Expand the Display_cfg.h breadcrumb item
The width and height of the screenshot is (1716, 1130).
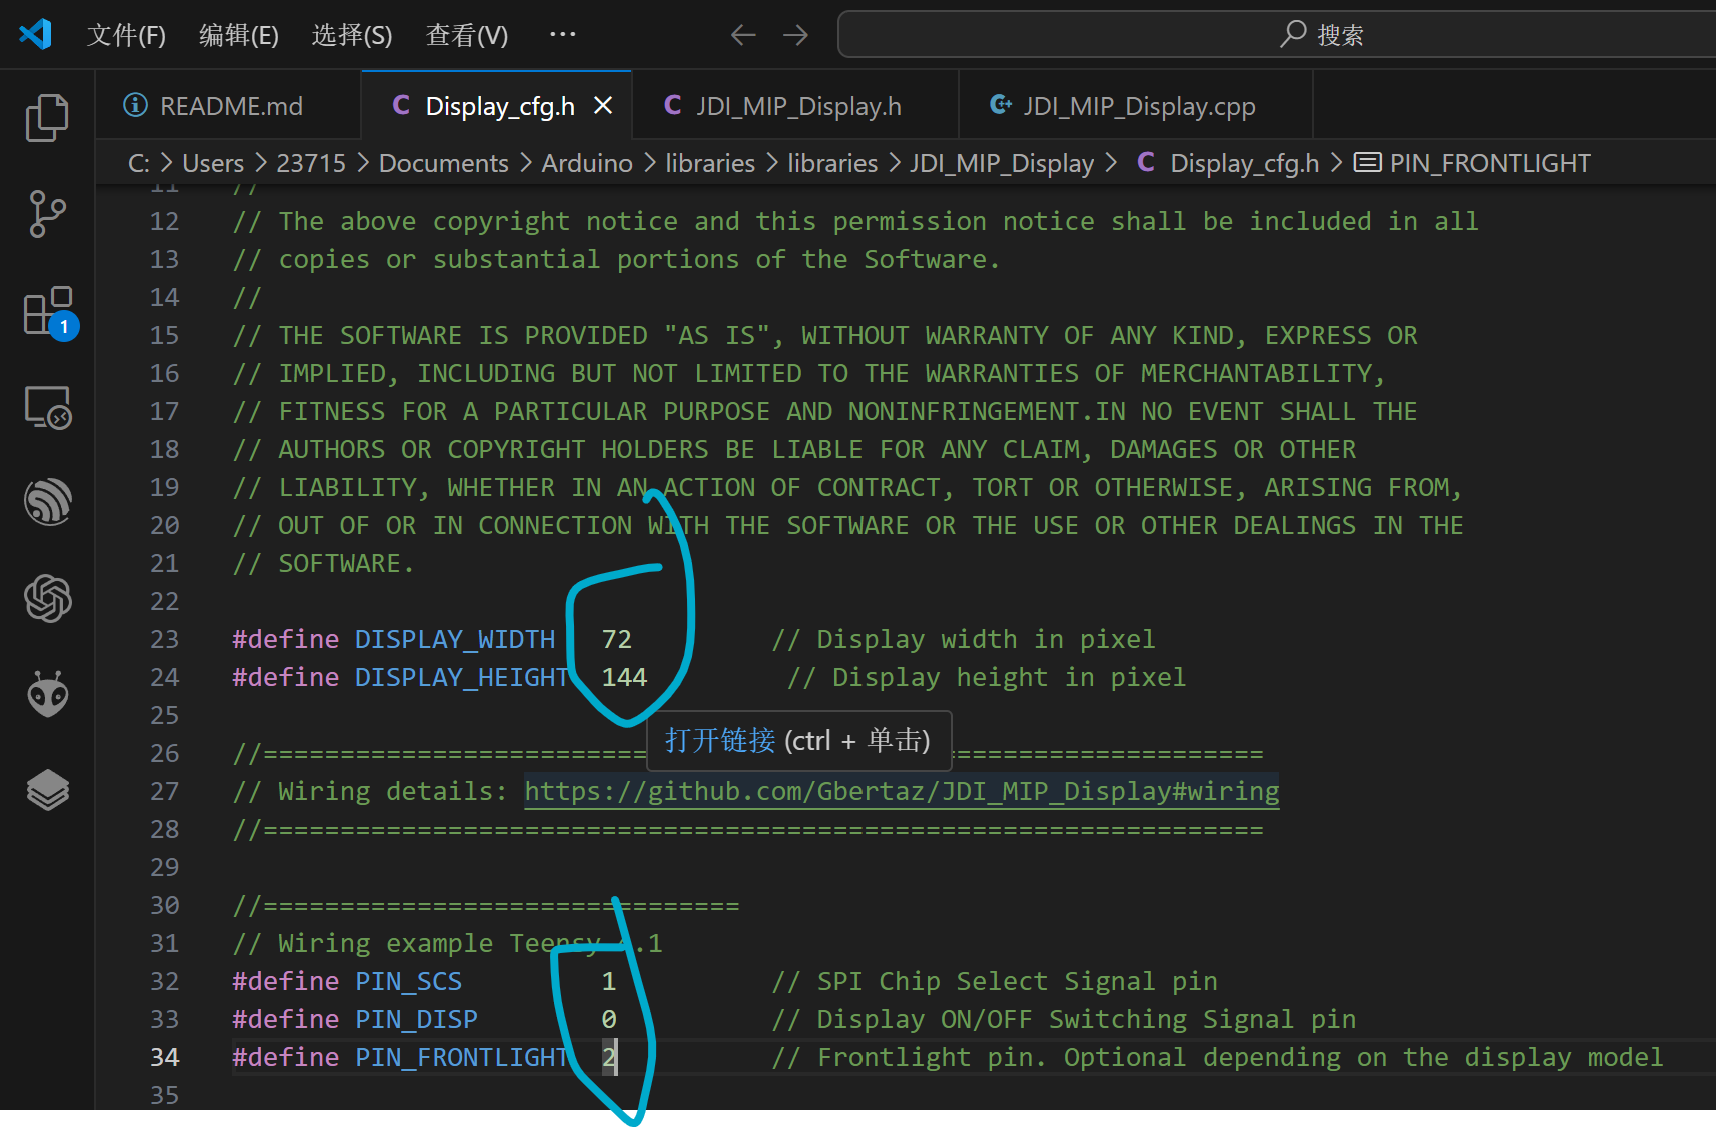[x=1244, y=163]
